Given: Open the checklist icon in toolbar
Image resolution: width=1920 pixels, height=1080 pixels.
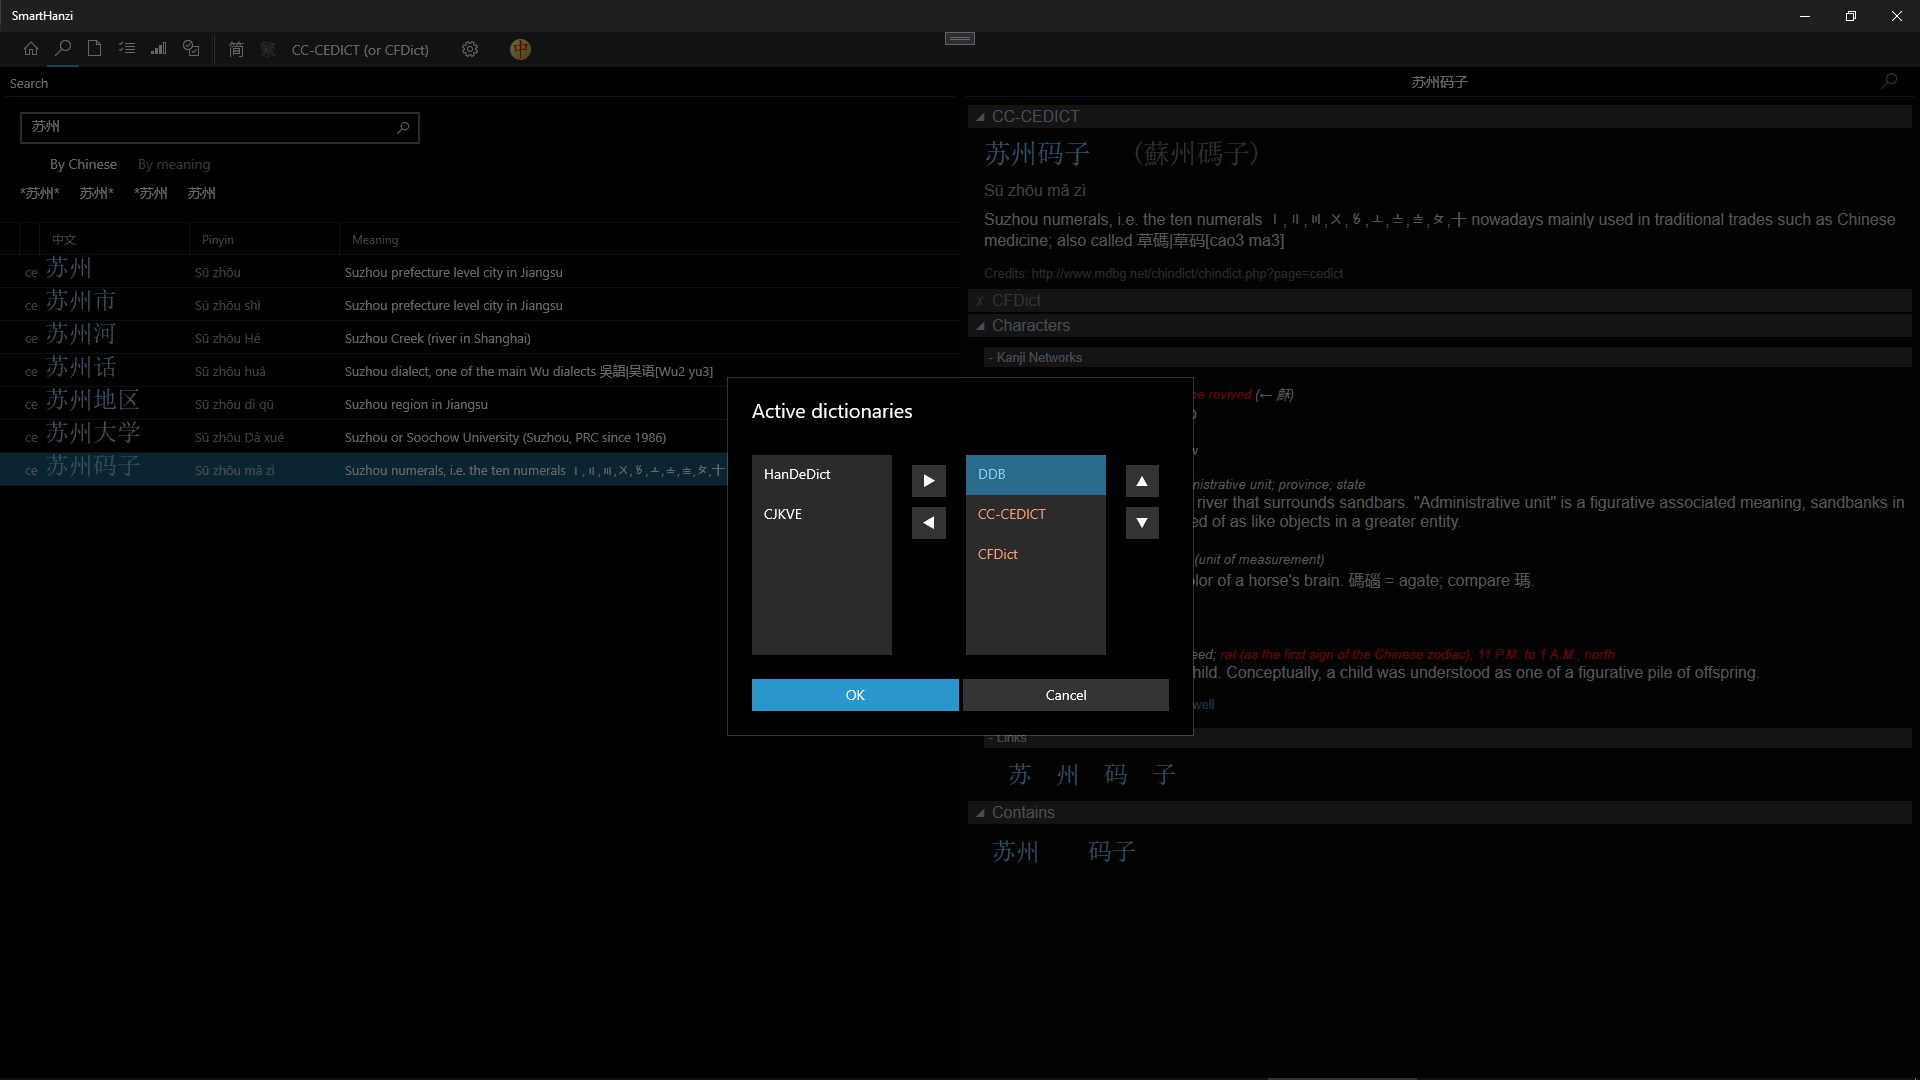Looking at the screenshot, I should pos(126,49).
